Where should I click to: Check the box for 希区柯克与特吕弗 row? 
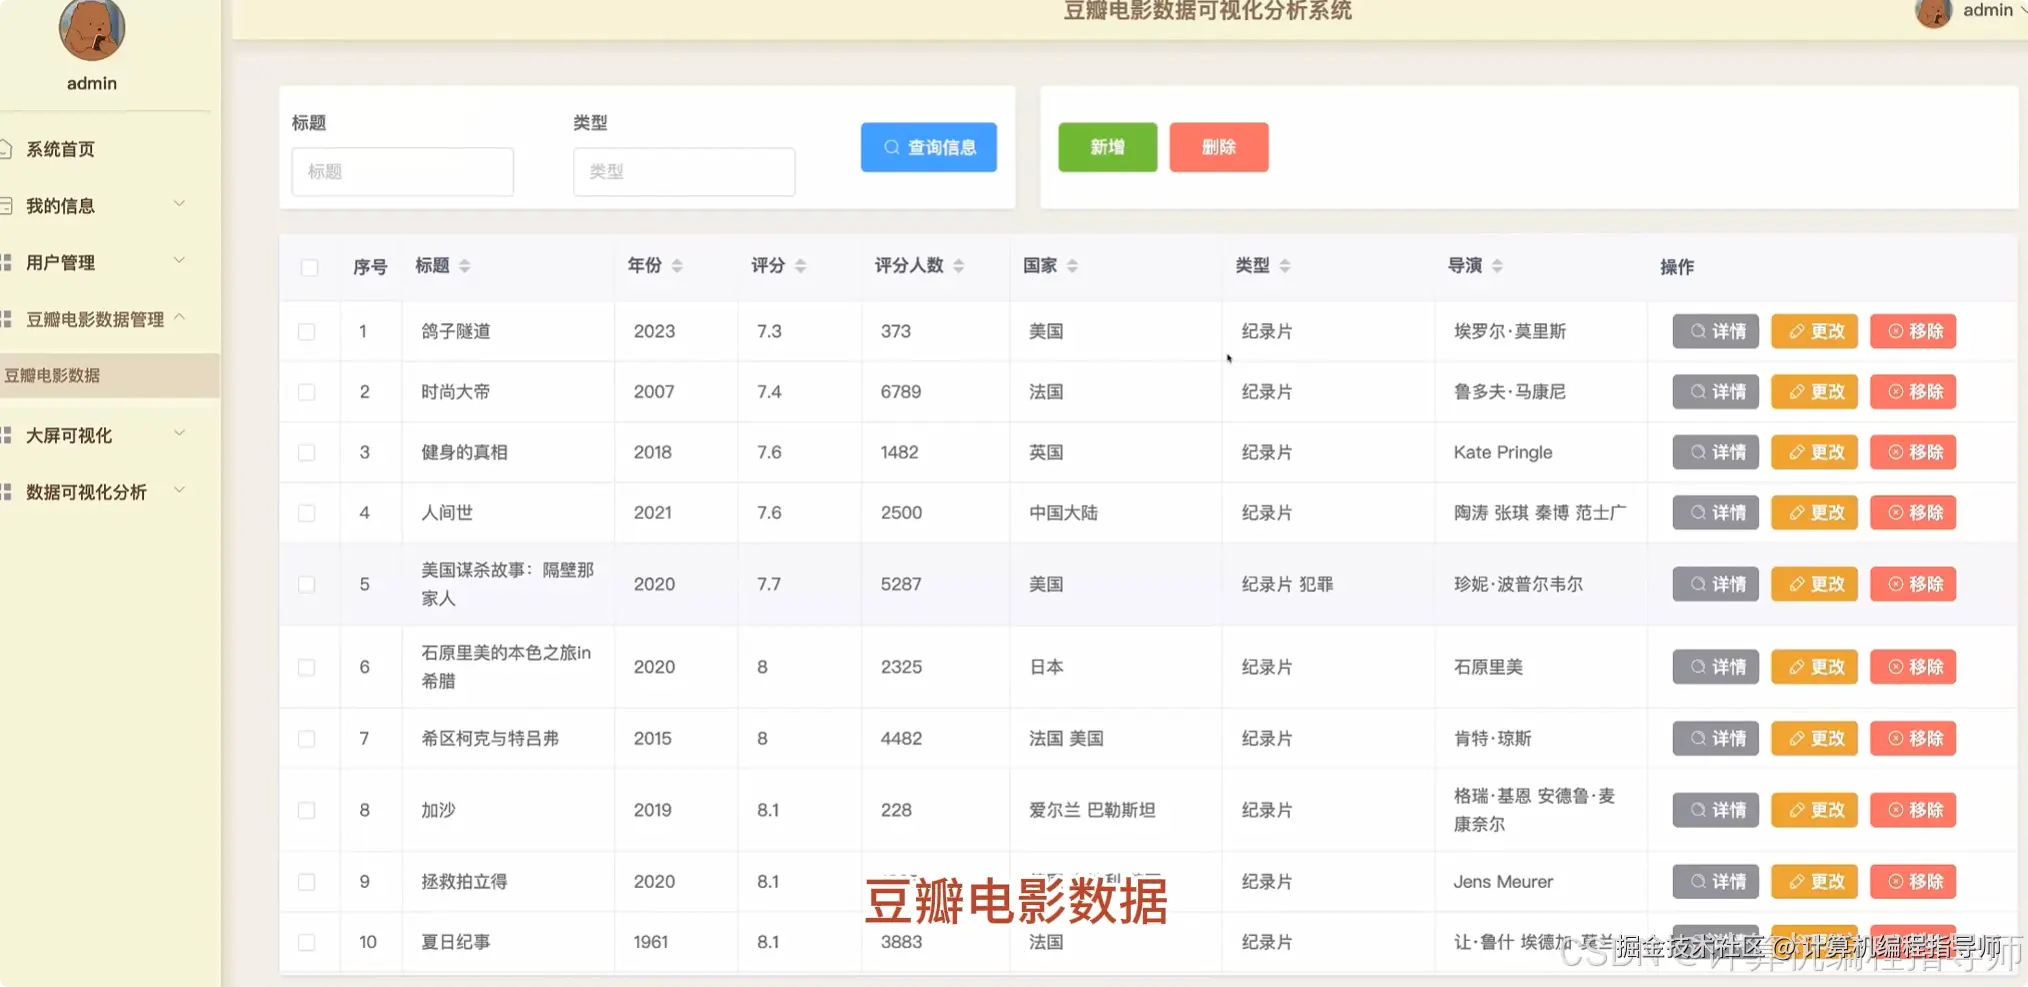pyautogui.click(x=307, y=739)
